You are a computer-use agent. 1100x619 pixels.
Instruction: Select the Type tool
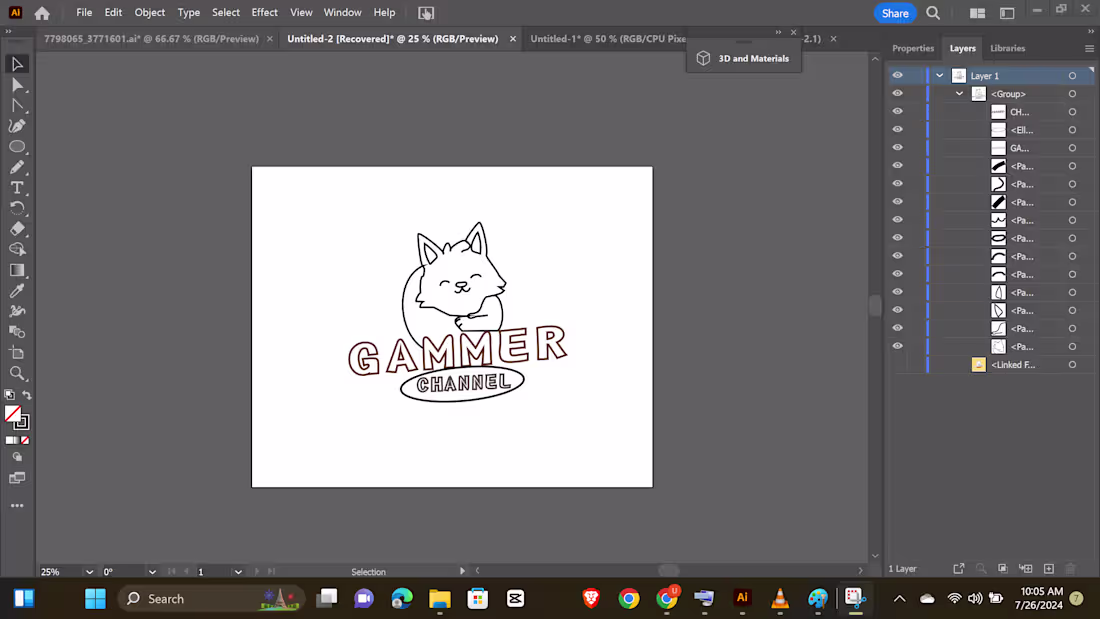[x=17, y=187]
